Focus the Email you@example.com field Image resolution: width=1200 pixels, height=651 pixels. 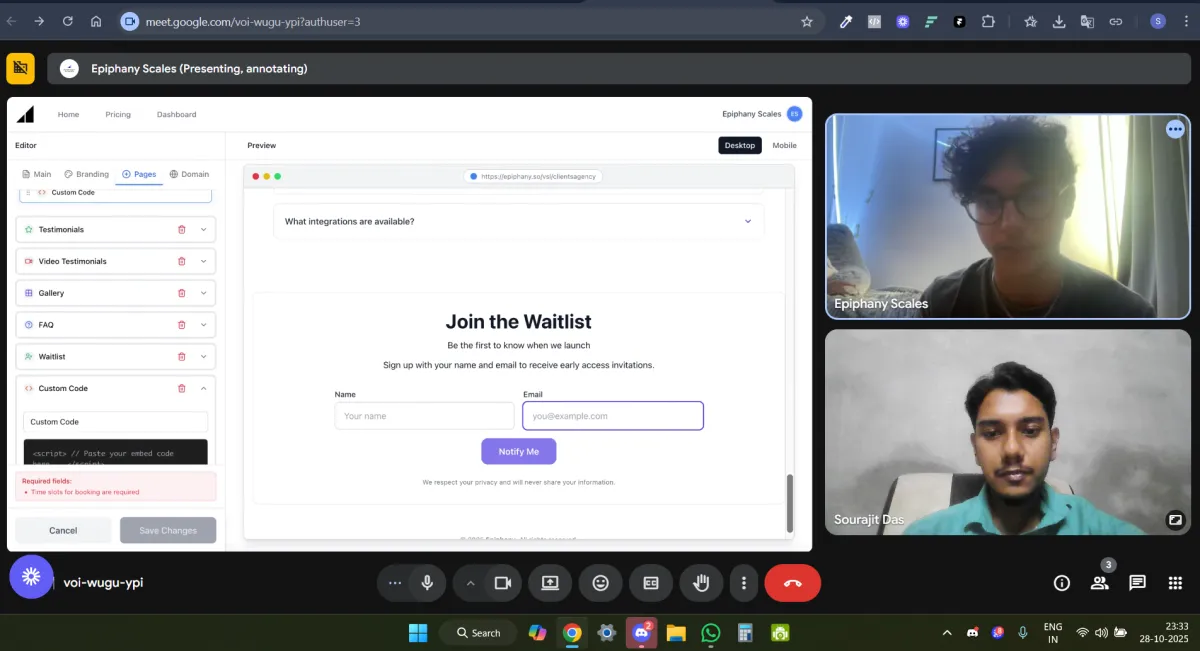613,416
